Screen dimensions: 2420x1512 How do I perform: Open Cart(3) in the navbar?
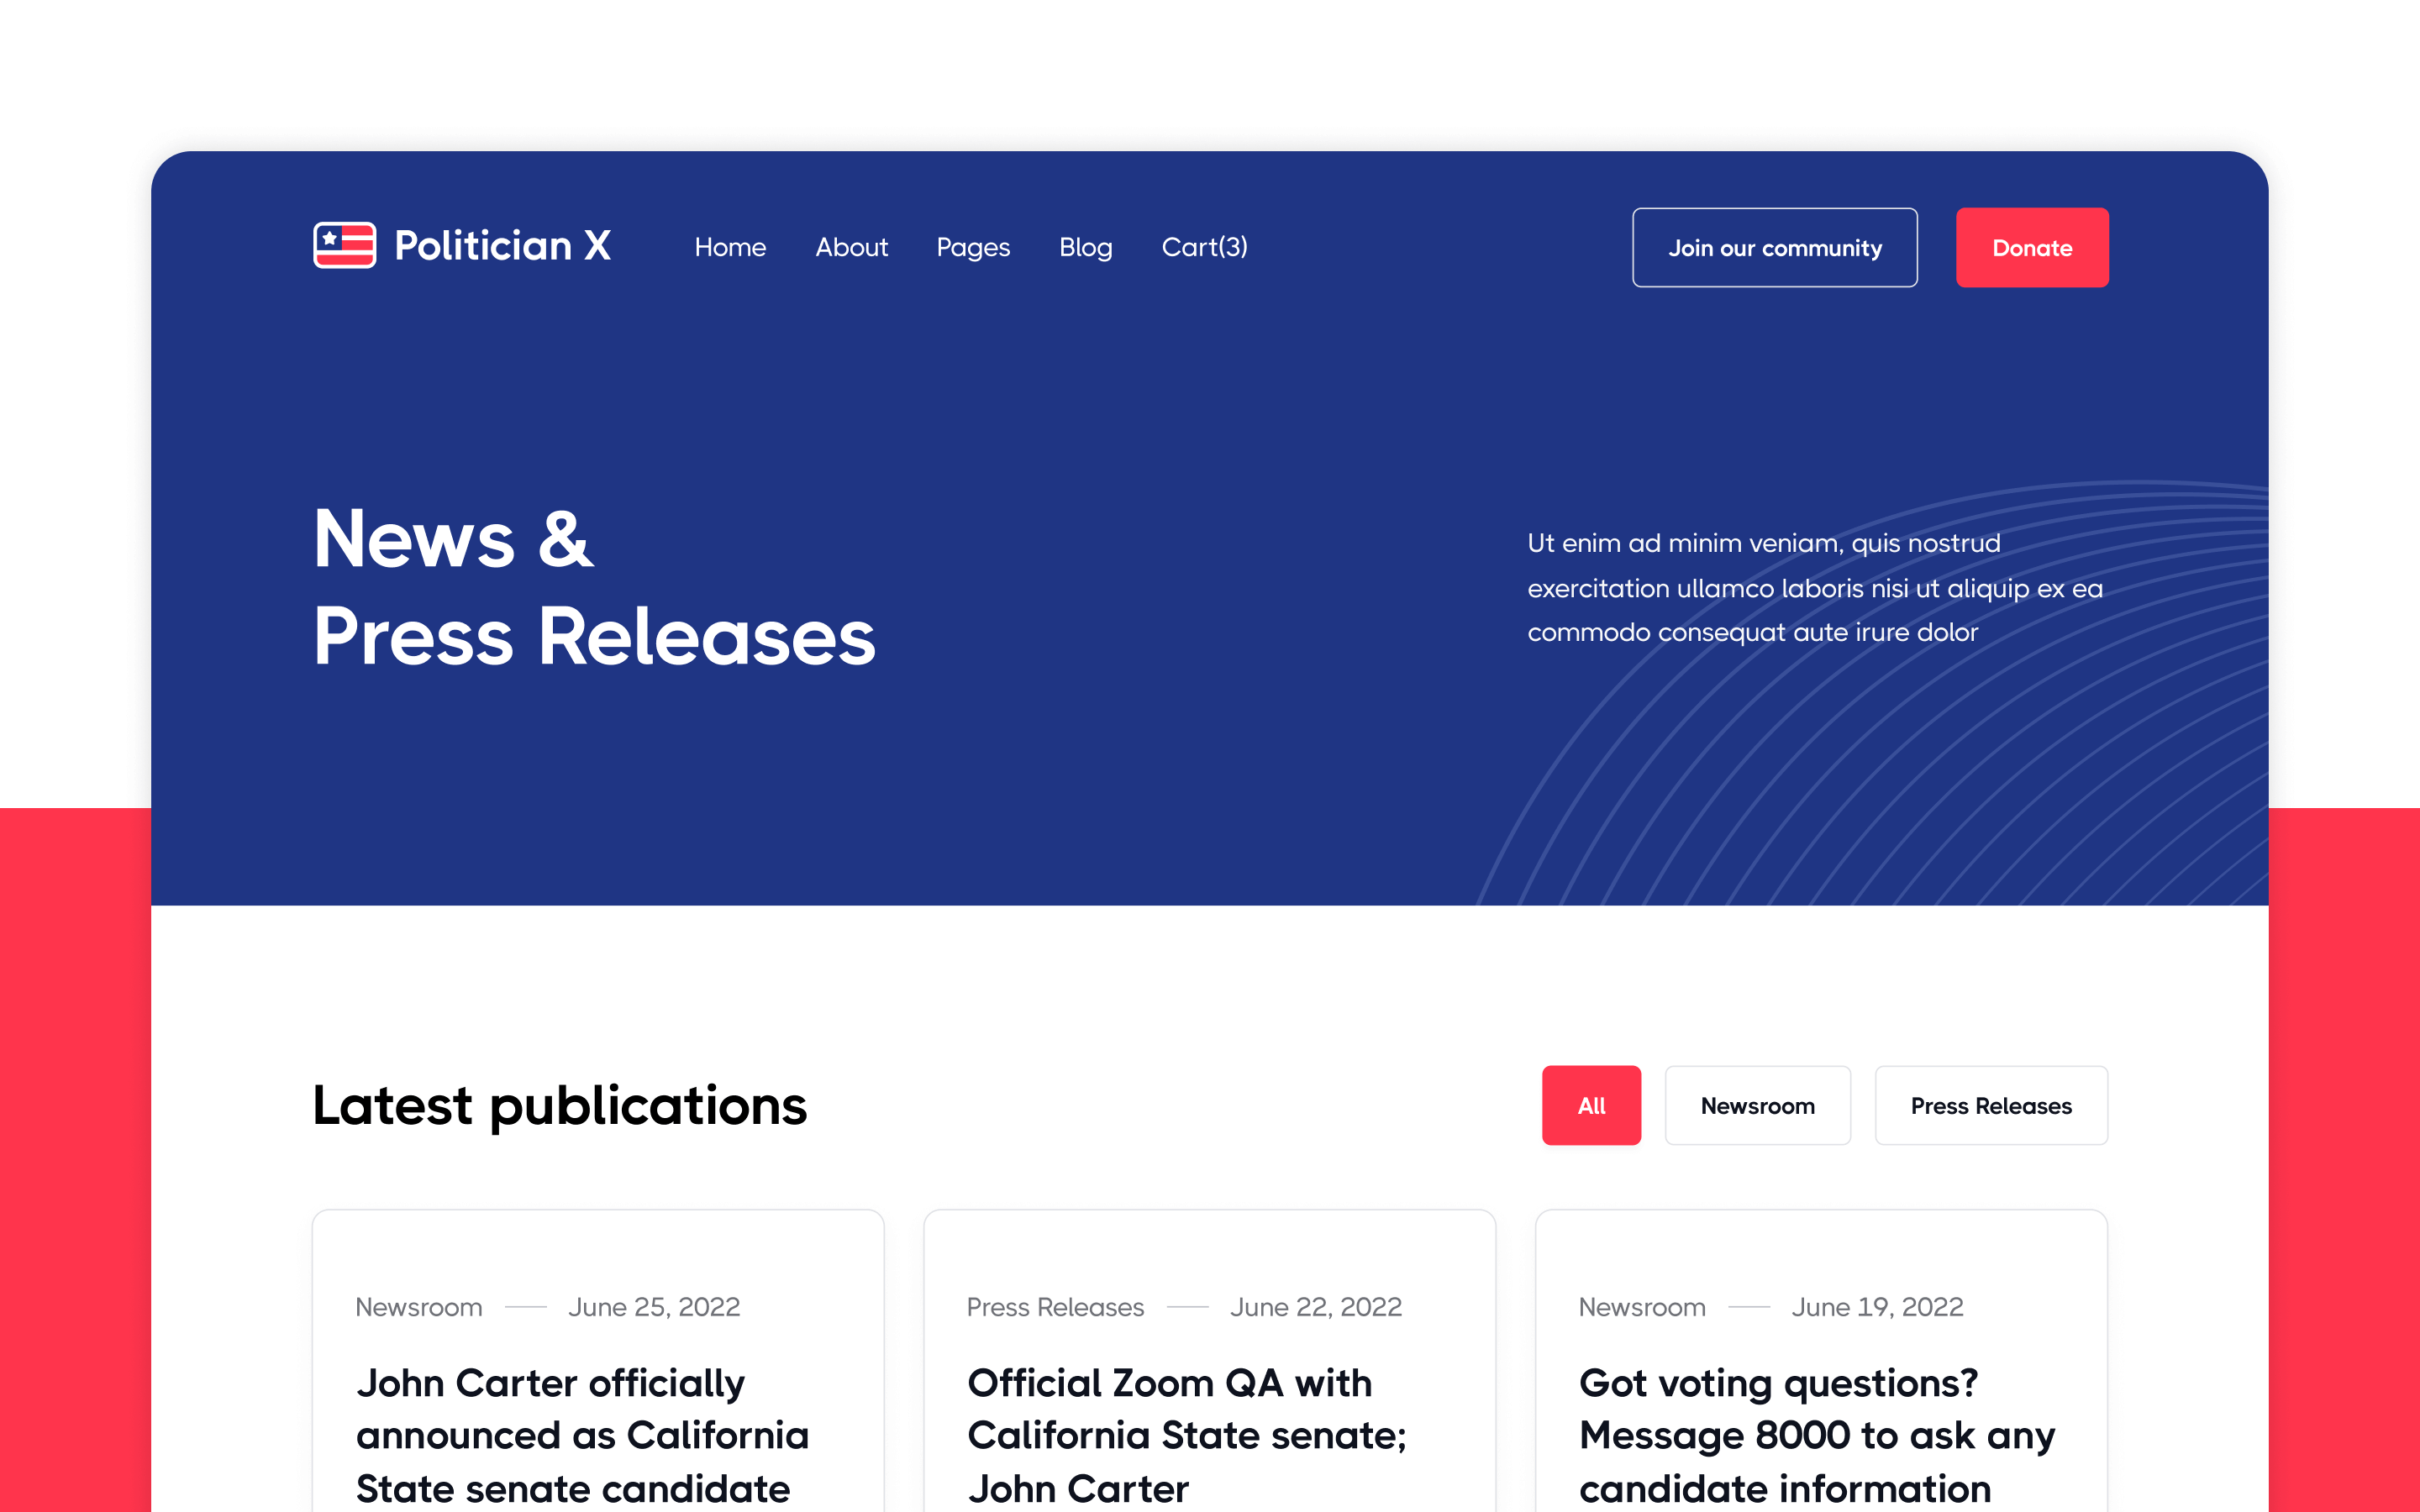click(x=1204, y=247)
